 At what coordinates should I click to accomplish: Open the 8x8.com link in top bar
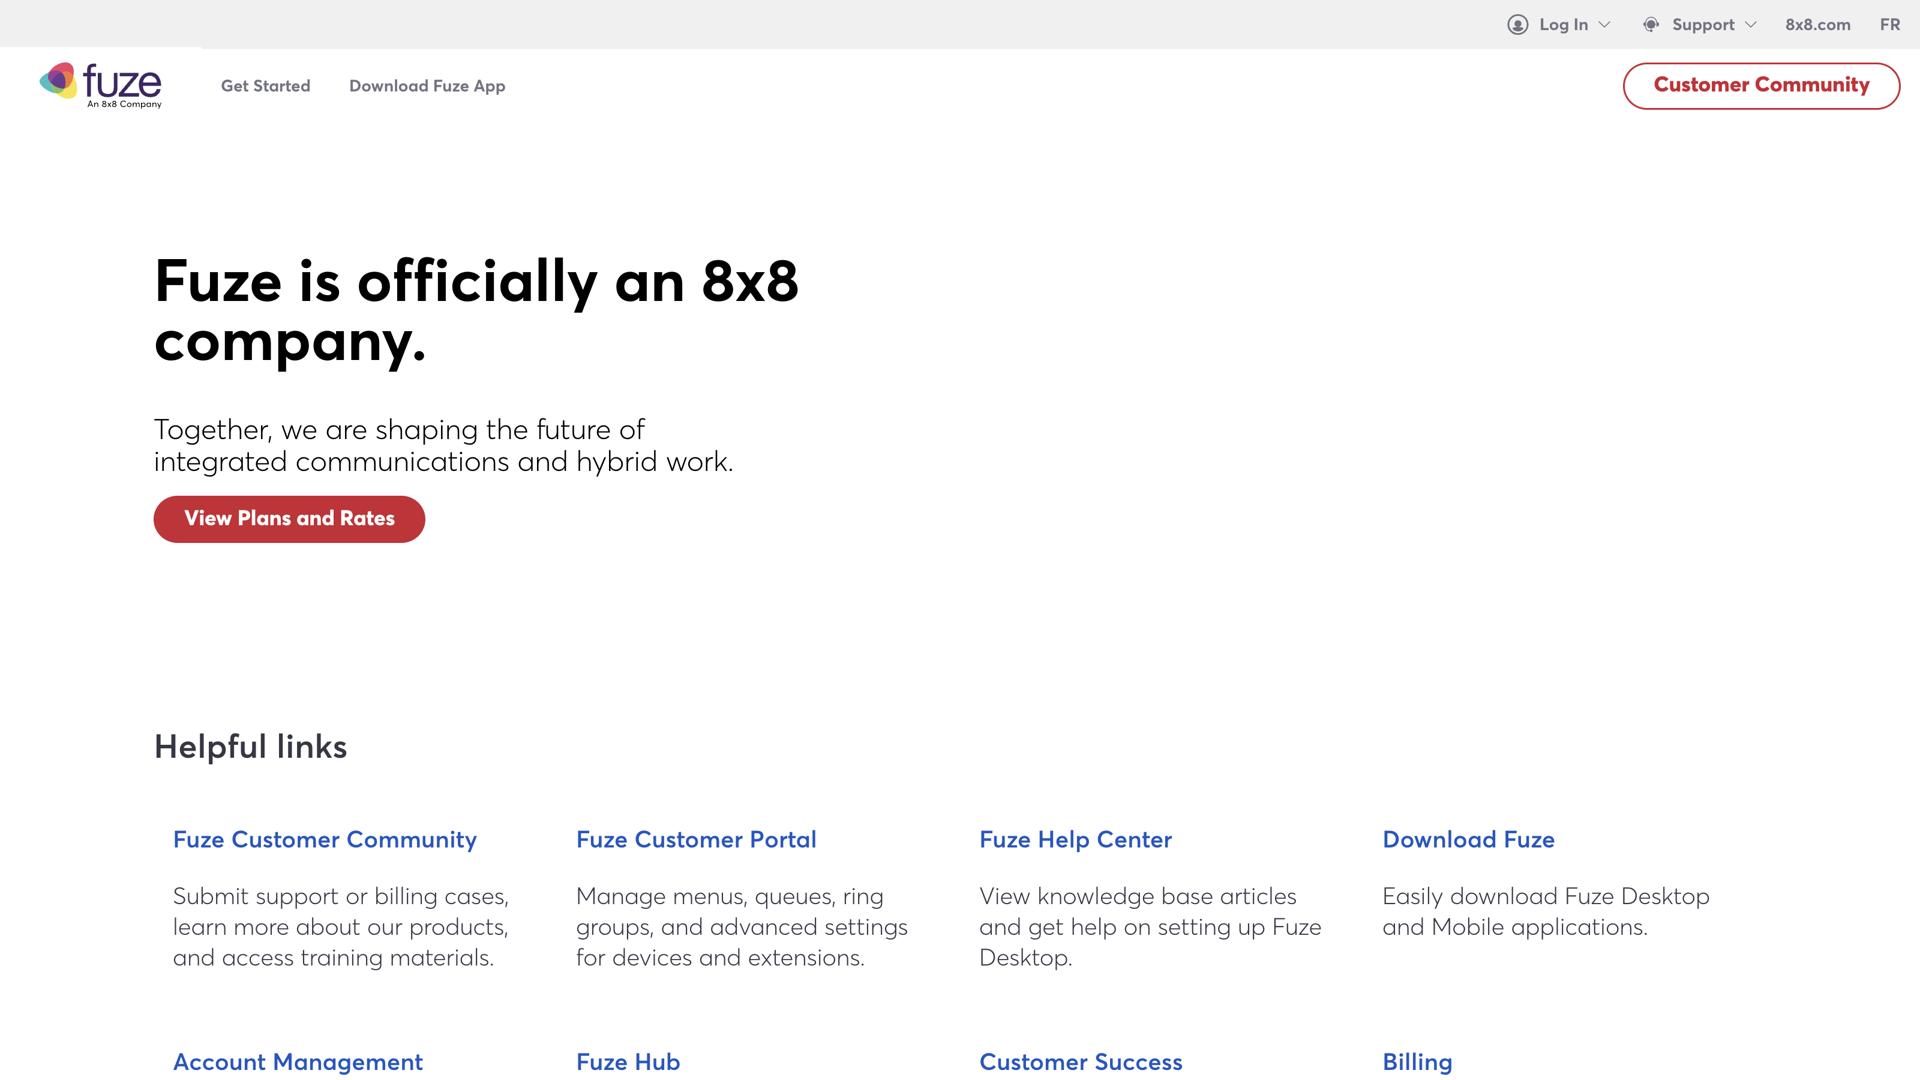coord(1817,25)
